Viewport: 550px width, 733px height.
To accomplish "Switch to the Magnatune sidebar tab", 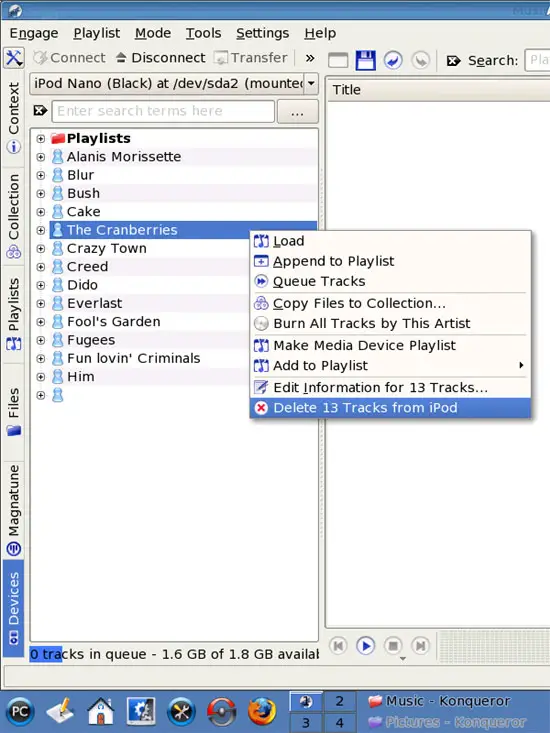I will pos(14,510).
